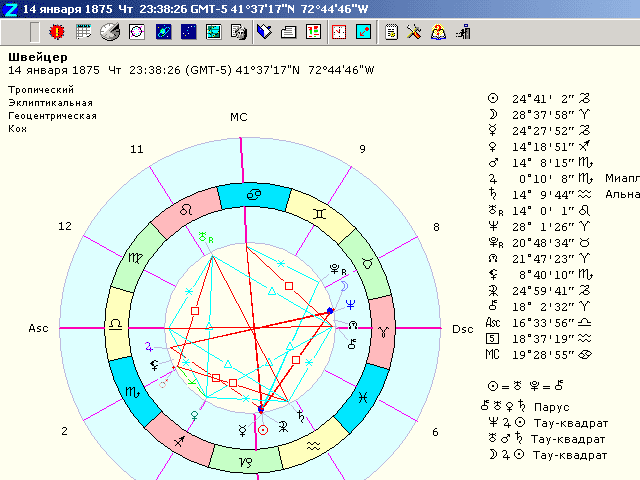The width and height of the screenshot is (640, 480).
Task: Click the Альна star label
Action: (622, 194)
